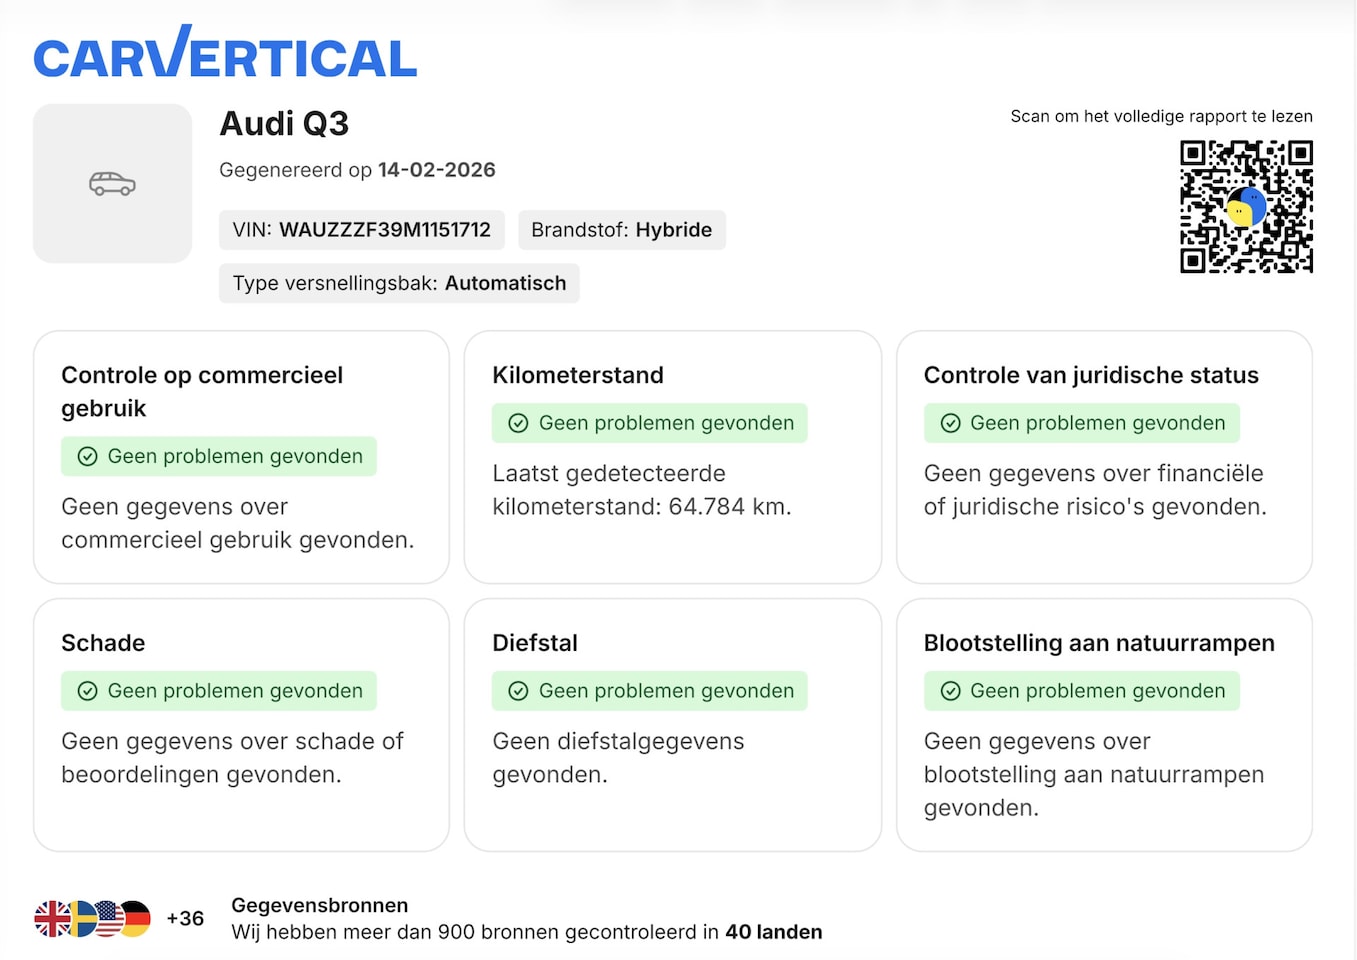Click the checkmark icon under Diefstal
This screenshot has height=960, width=1357.
(x=518, y=691)
